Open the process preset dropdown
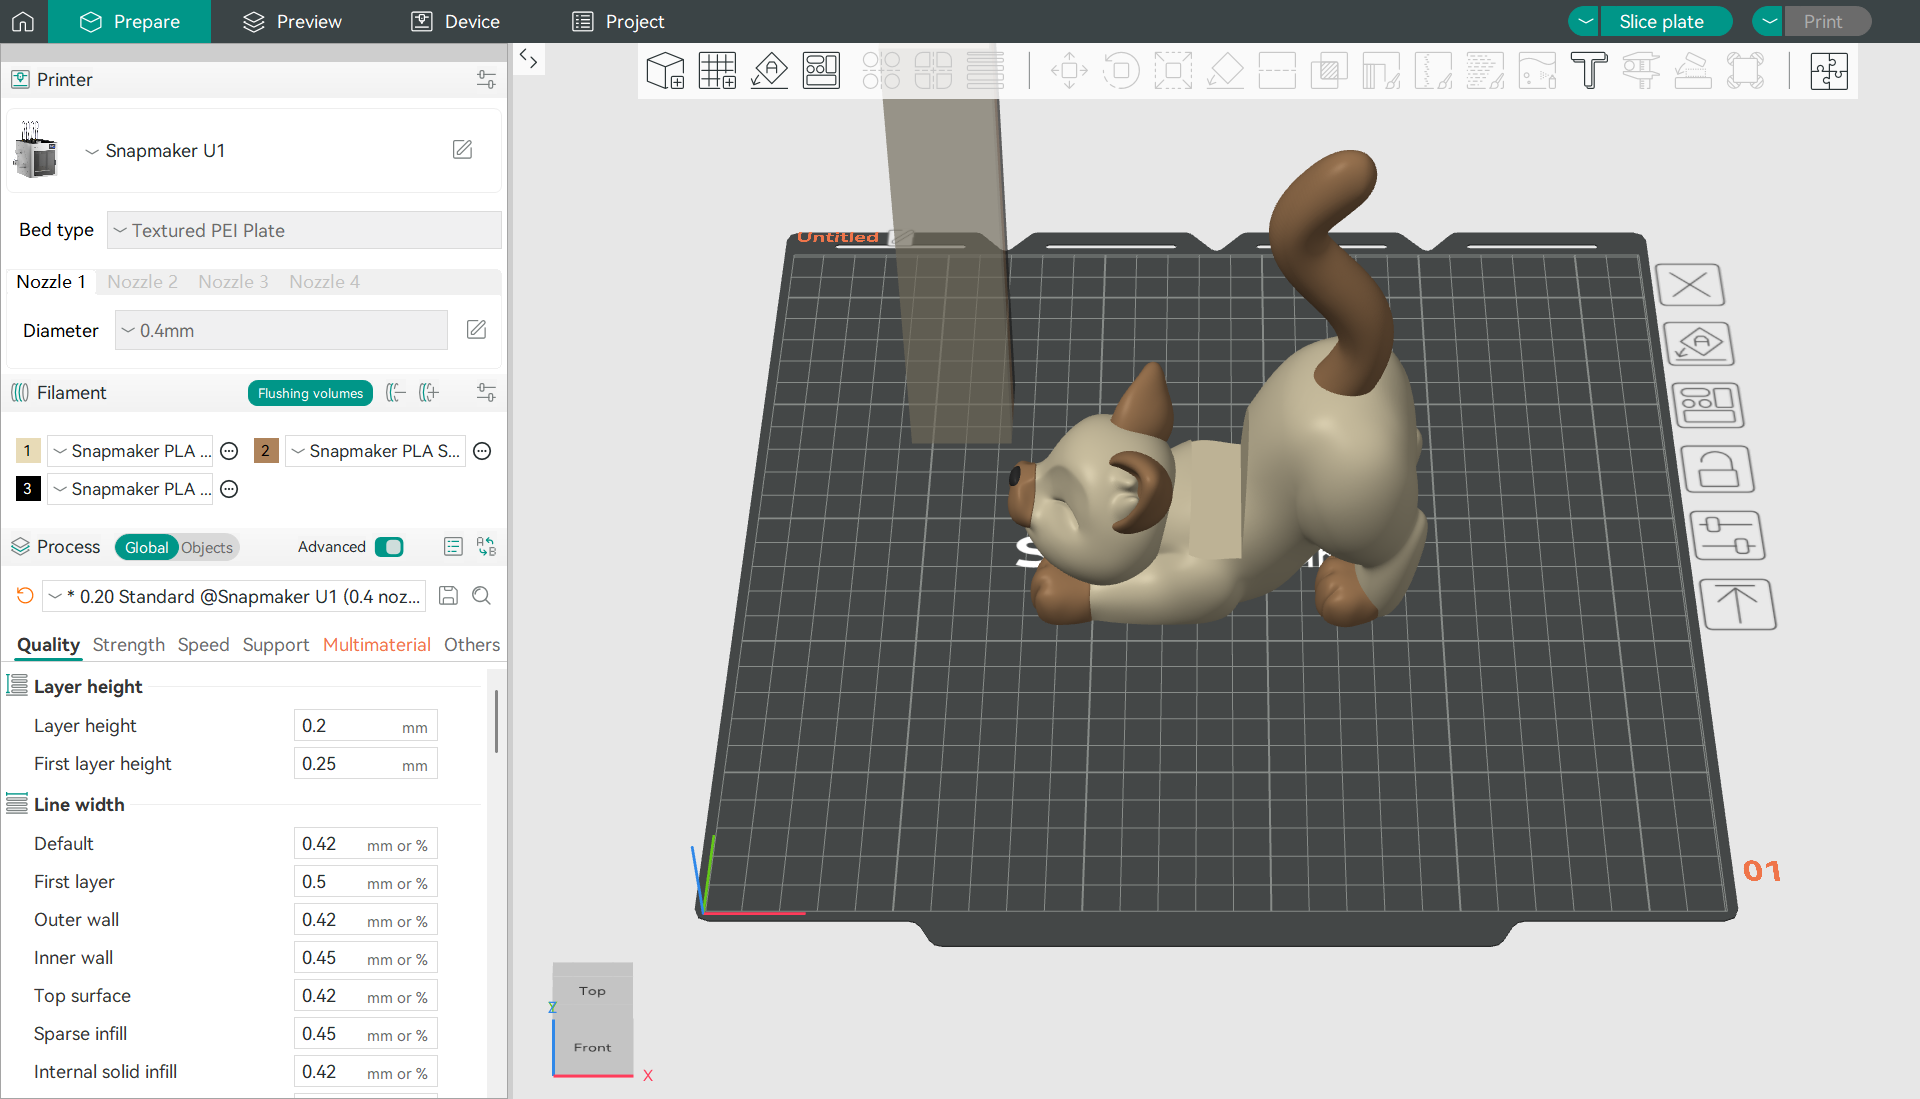This screenshot has width=1920, height=1099. (234, 597)
